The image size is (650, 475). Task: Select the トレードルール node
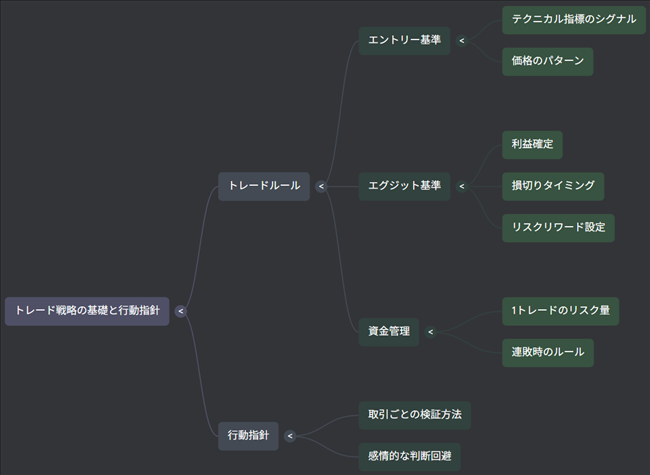(x=264, y=186)
